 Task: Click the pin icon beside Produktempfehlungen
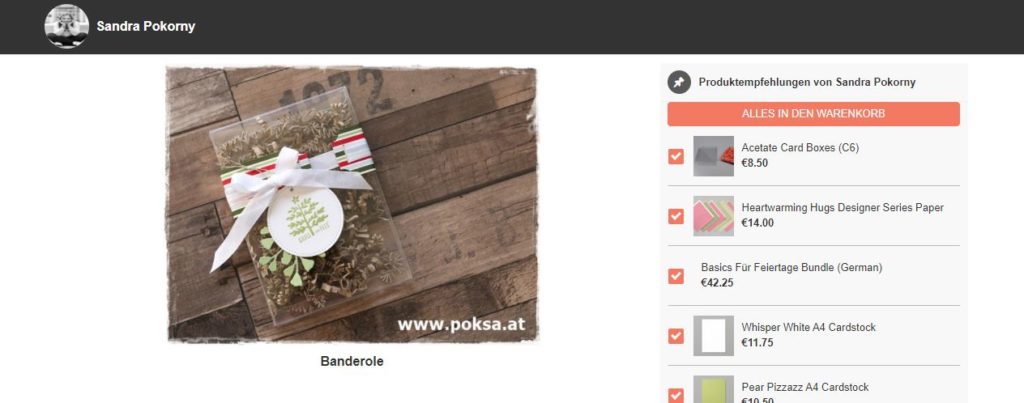pos(679,82)
